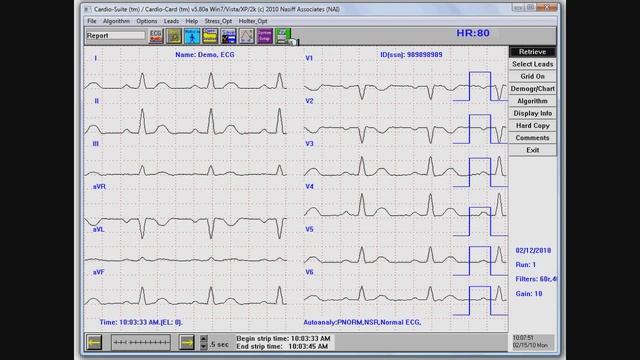This screenshot has width=640, height=360.
Task: Click the Comments button
Action: tap(533, 138)
